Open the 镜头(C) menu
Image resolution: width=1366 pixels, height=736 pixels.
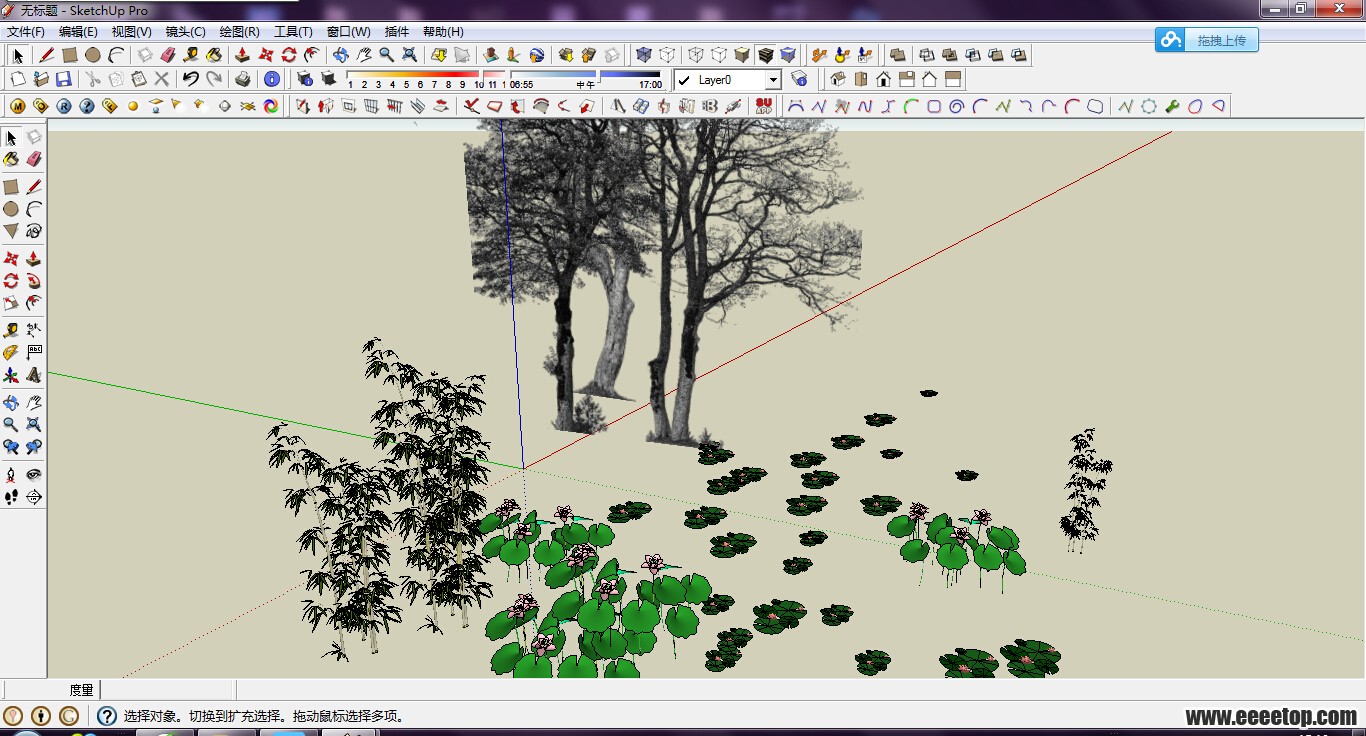click(x=185, y=31)
